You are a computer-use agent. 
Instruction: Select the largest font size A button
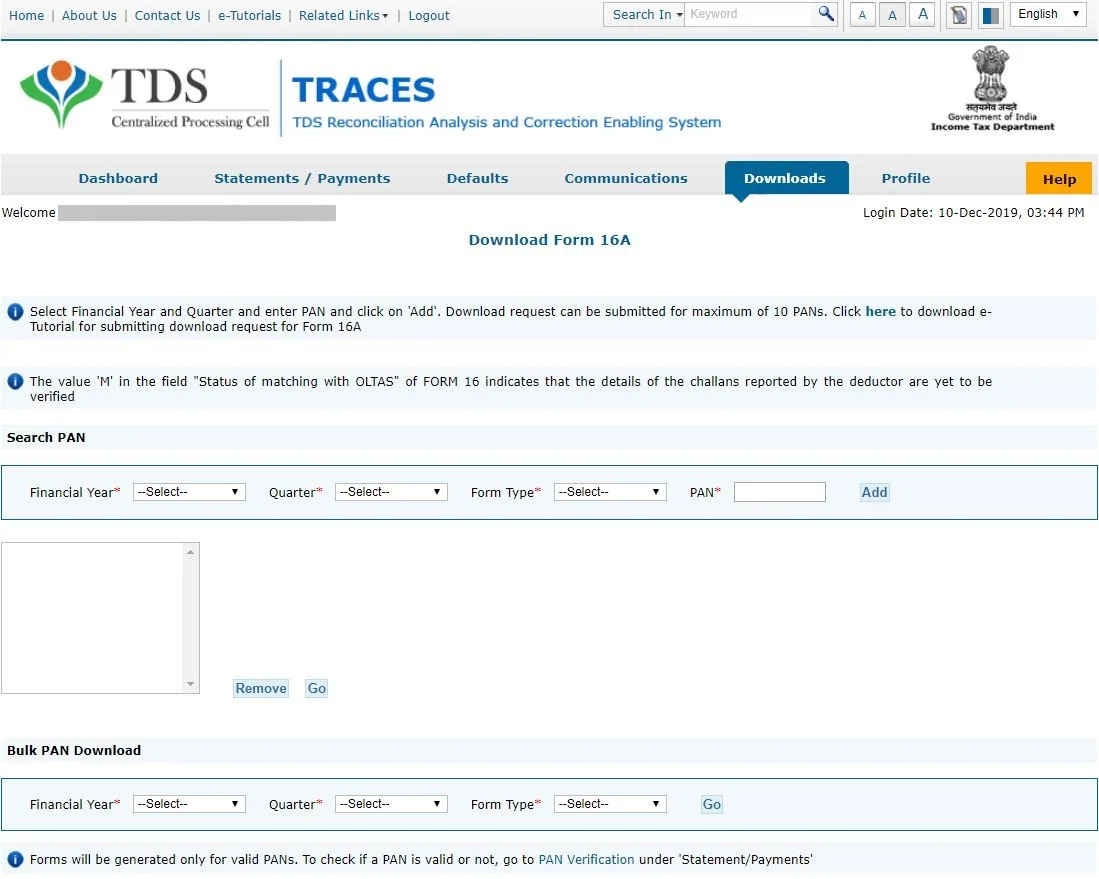[x=922, y=15]
